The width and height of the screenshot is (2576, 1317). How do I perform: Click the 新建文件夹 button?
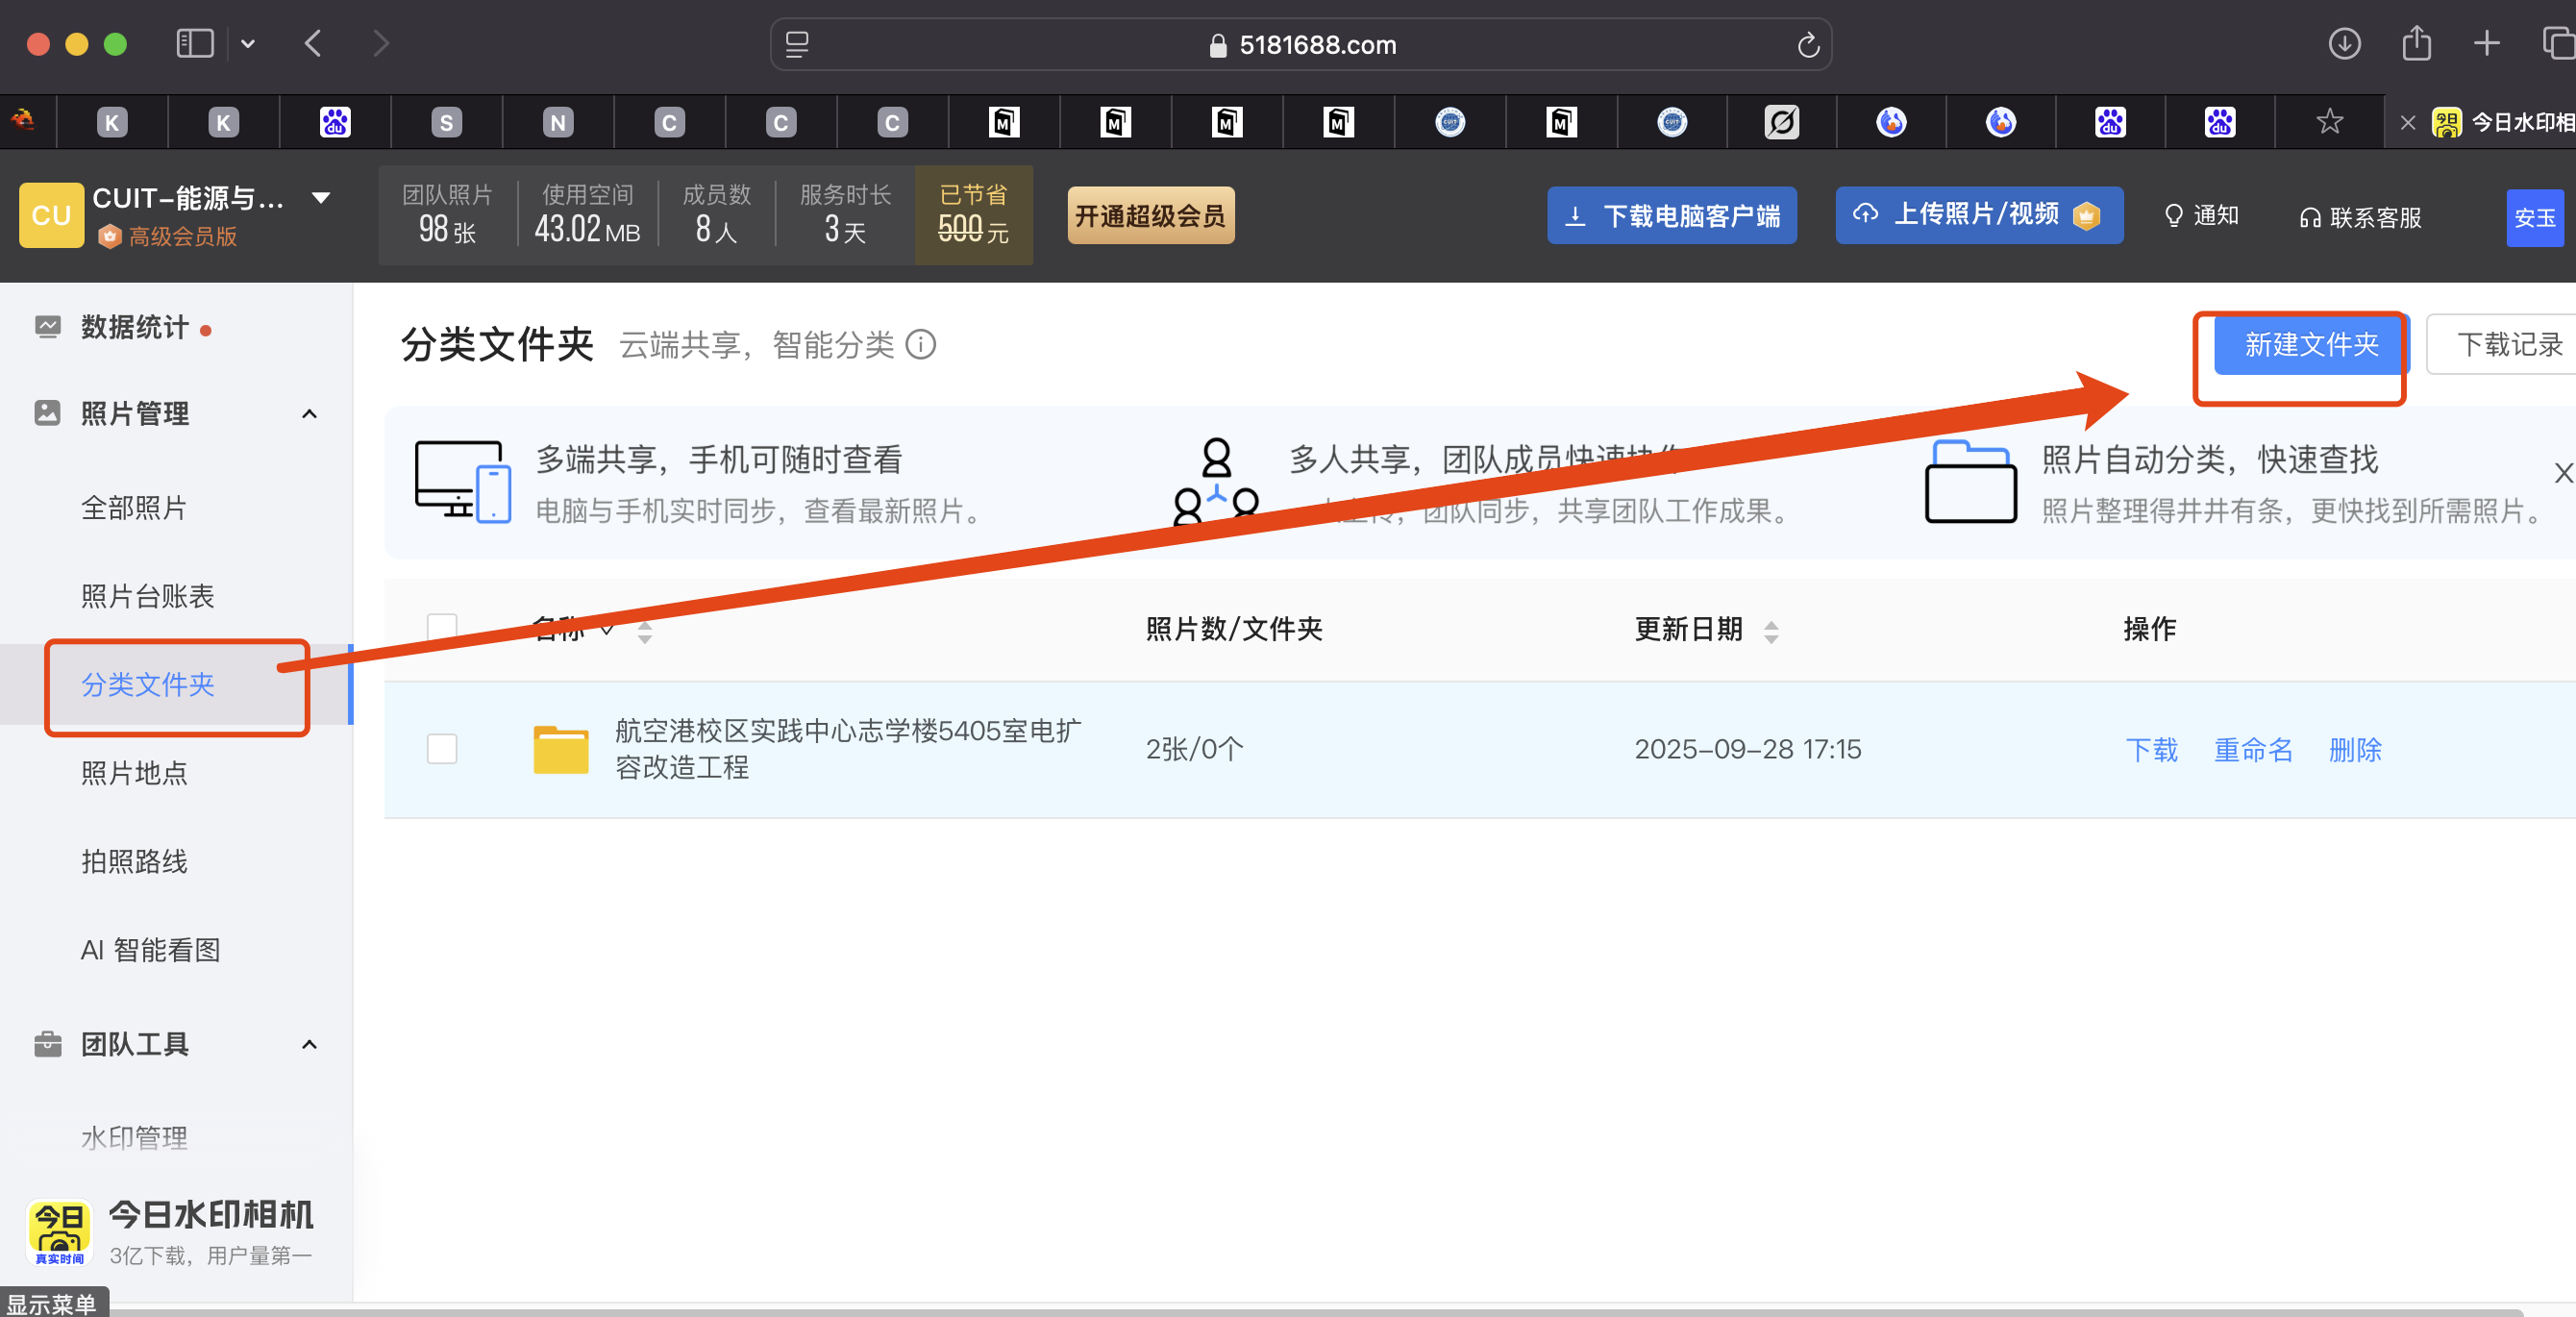pos(2310,345)
